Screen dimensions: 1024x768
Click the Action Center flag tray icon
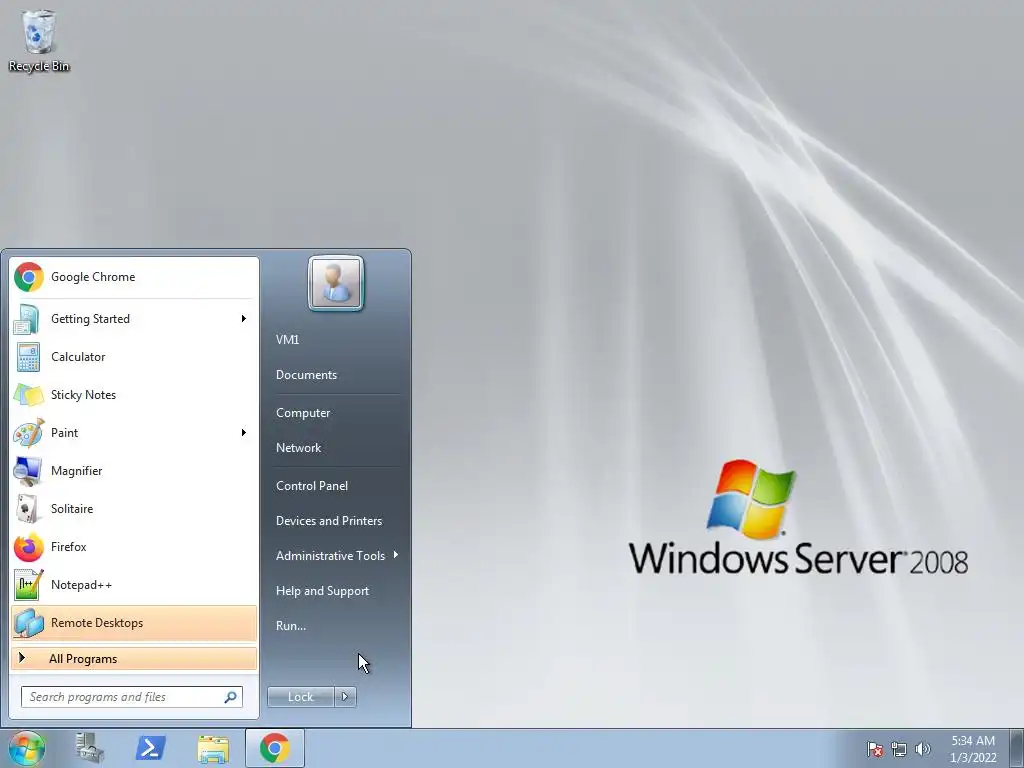(x=874, y=750)
